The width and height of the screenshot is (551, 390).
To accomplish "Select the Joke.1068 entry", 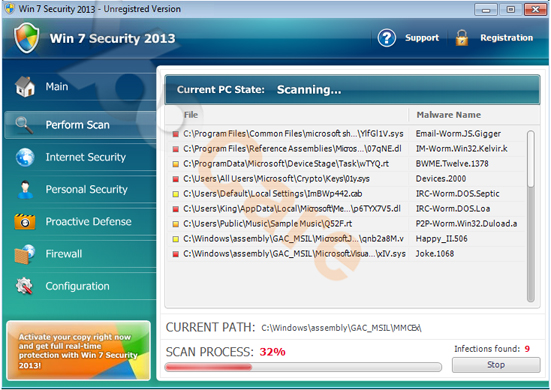I will pos(435,254).
